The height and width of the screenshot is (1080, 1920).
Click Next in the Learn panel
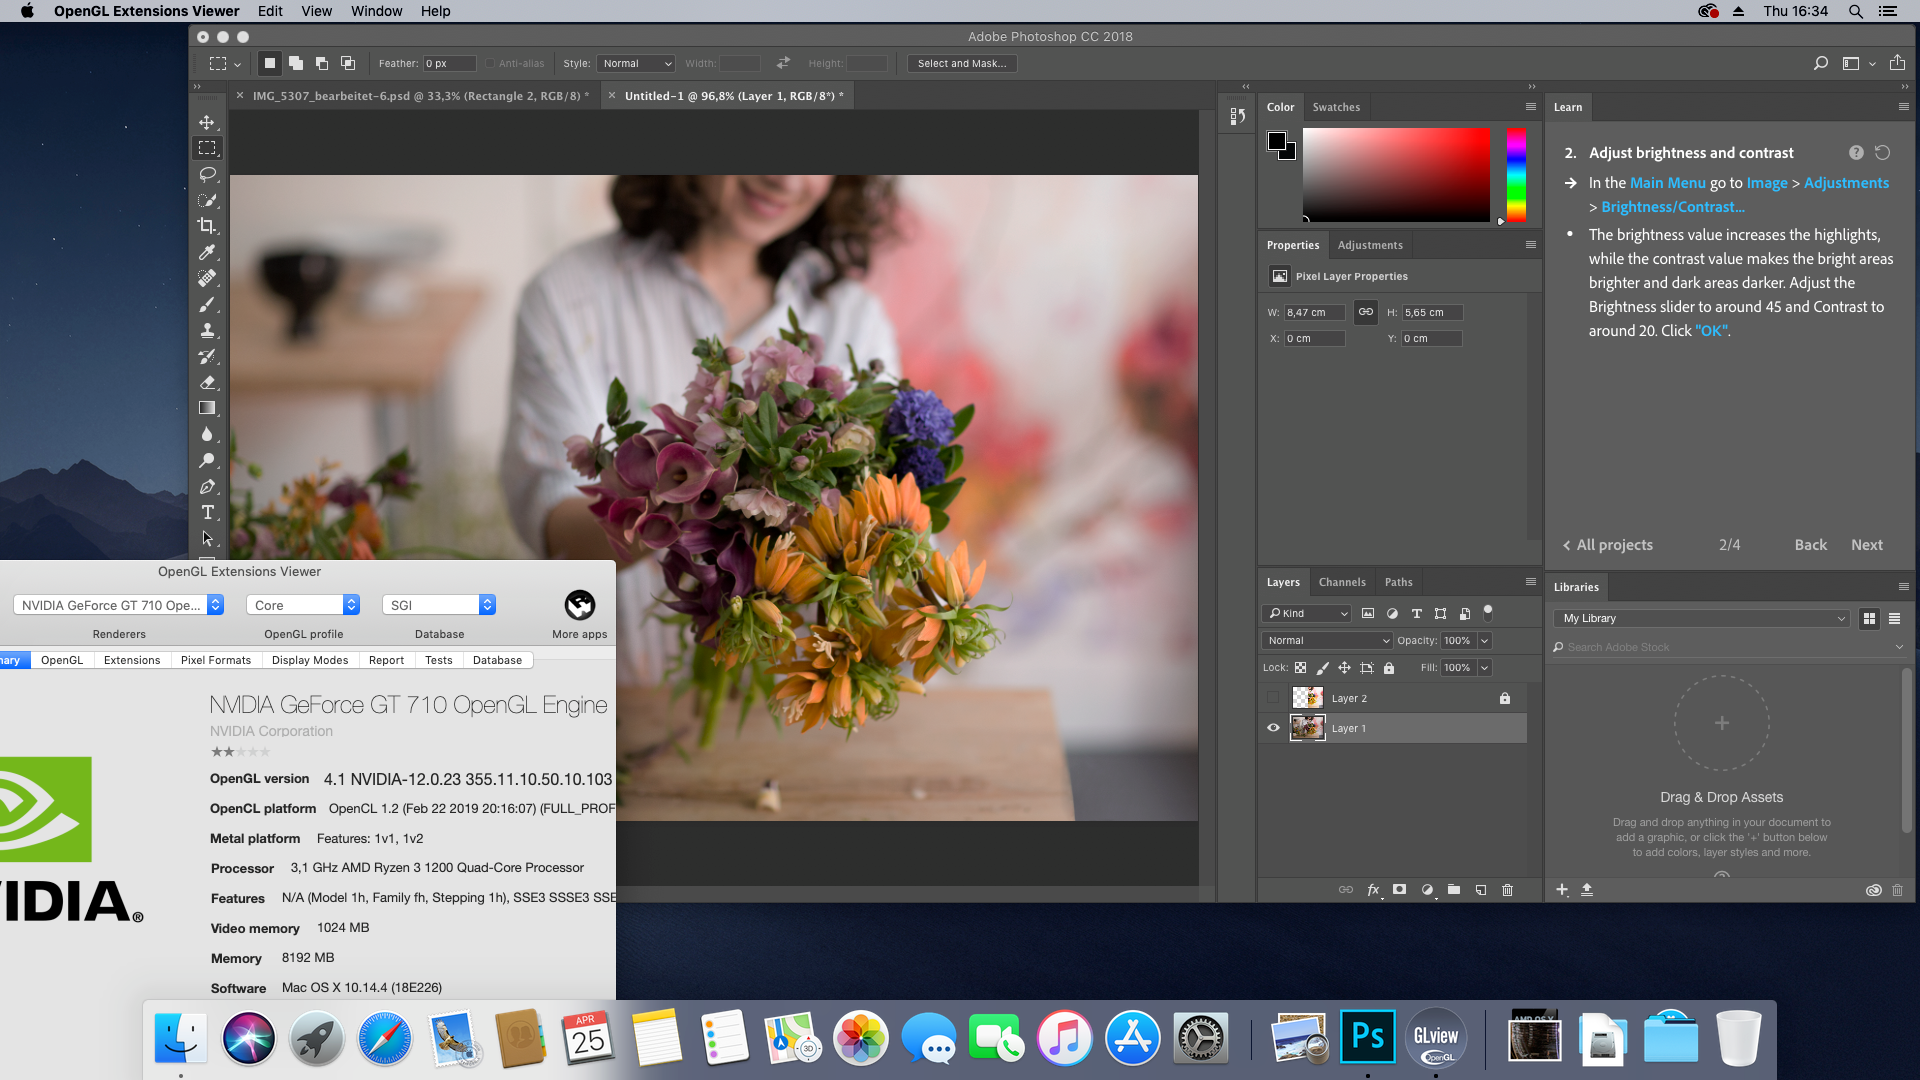(1866, 545)
